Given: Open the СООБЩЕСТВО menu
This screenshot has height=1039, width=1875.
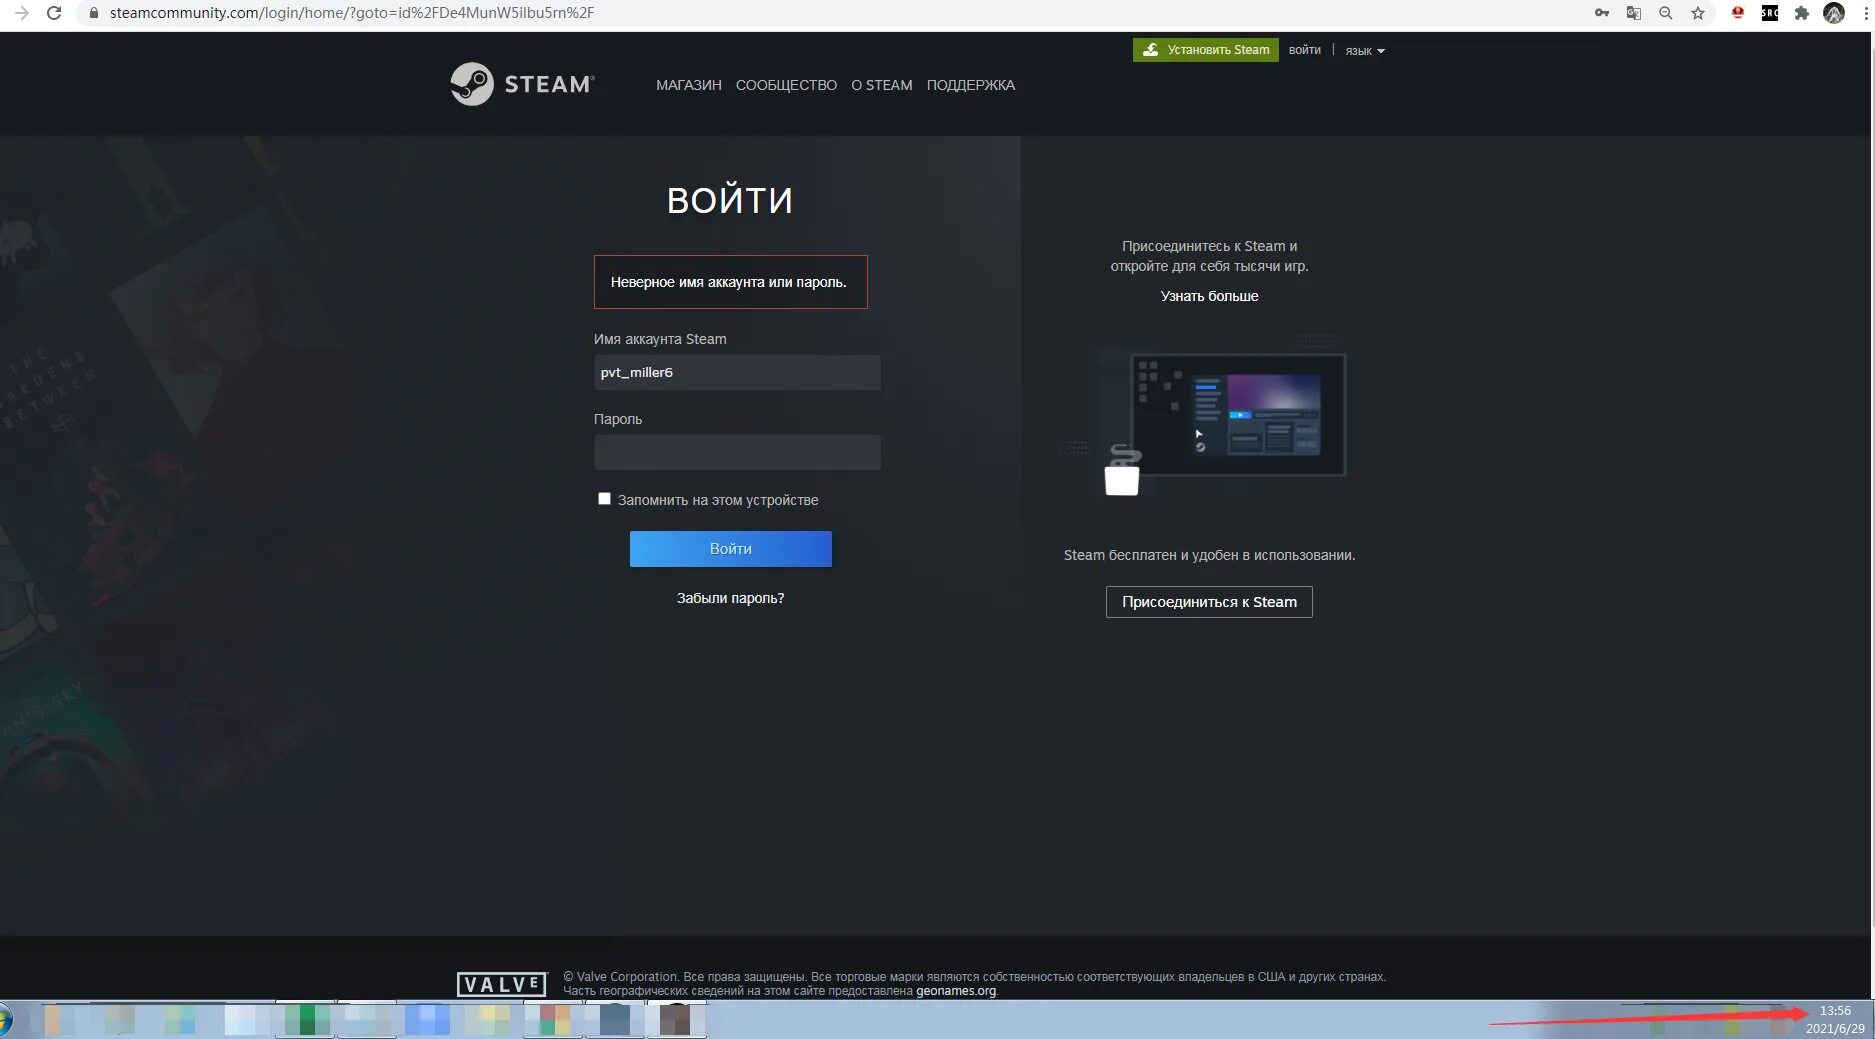Looking at the screenshot, I should click(786, 85).
